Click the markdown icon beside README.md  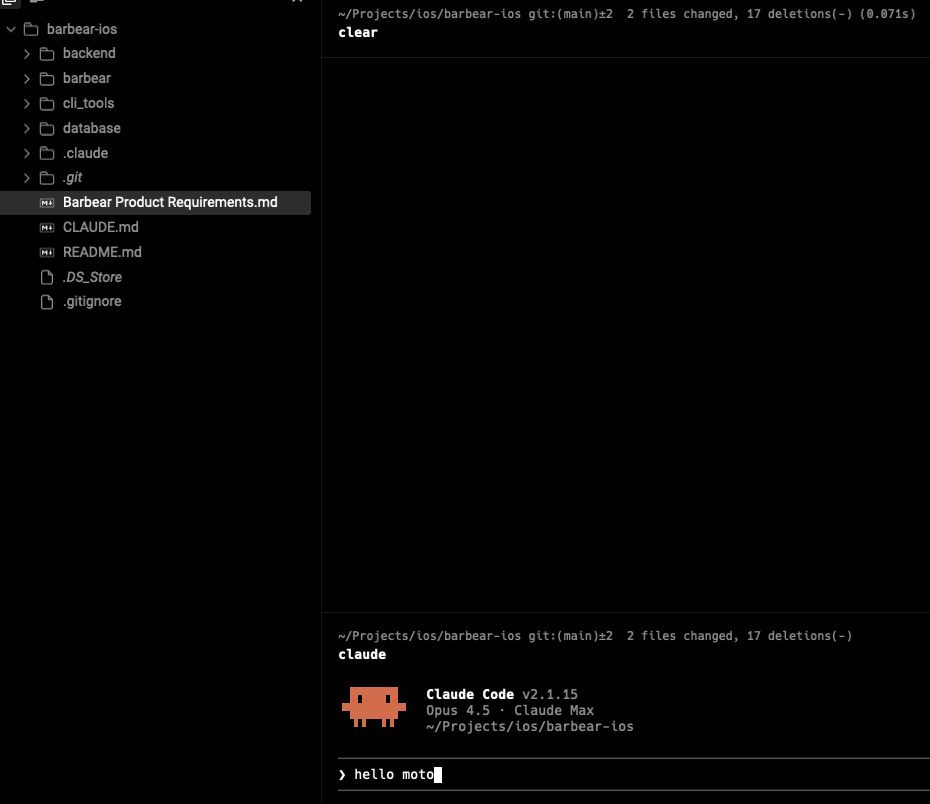(47, 253)
